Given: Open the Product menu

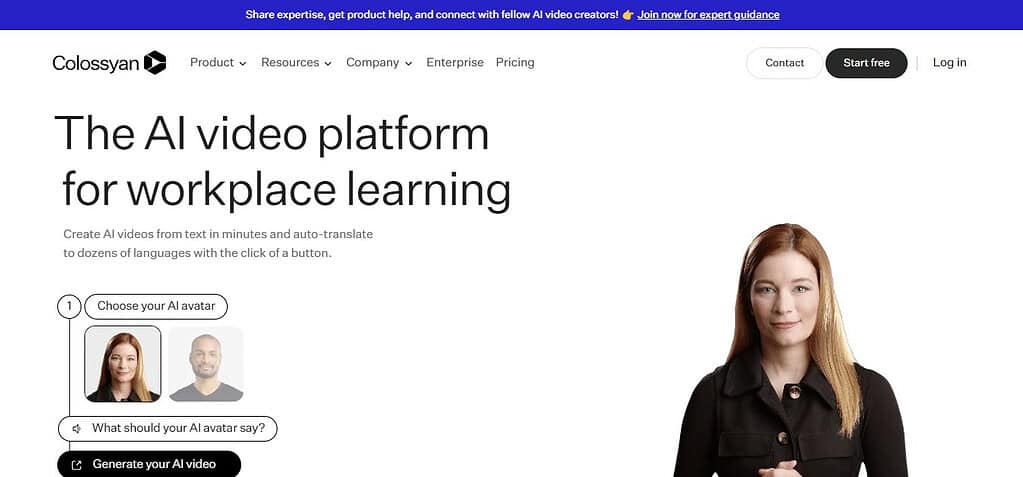Looking at the screenshot, I should pyautogui.click(x=218, y=63).
